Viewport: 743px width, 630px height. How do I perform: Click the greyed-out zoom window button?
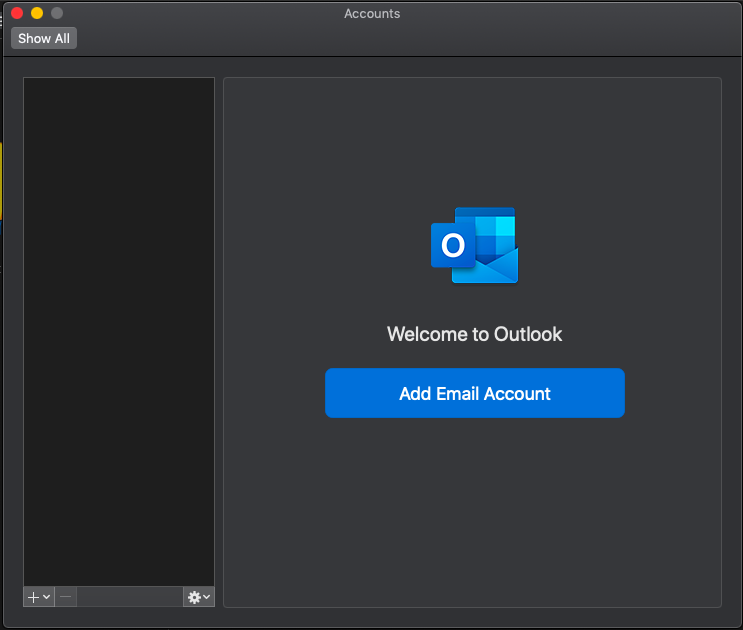[57, 13]
